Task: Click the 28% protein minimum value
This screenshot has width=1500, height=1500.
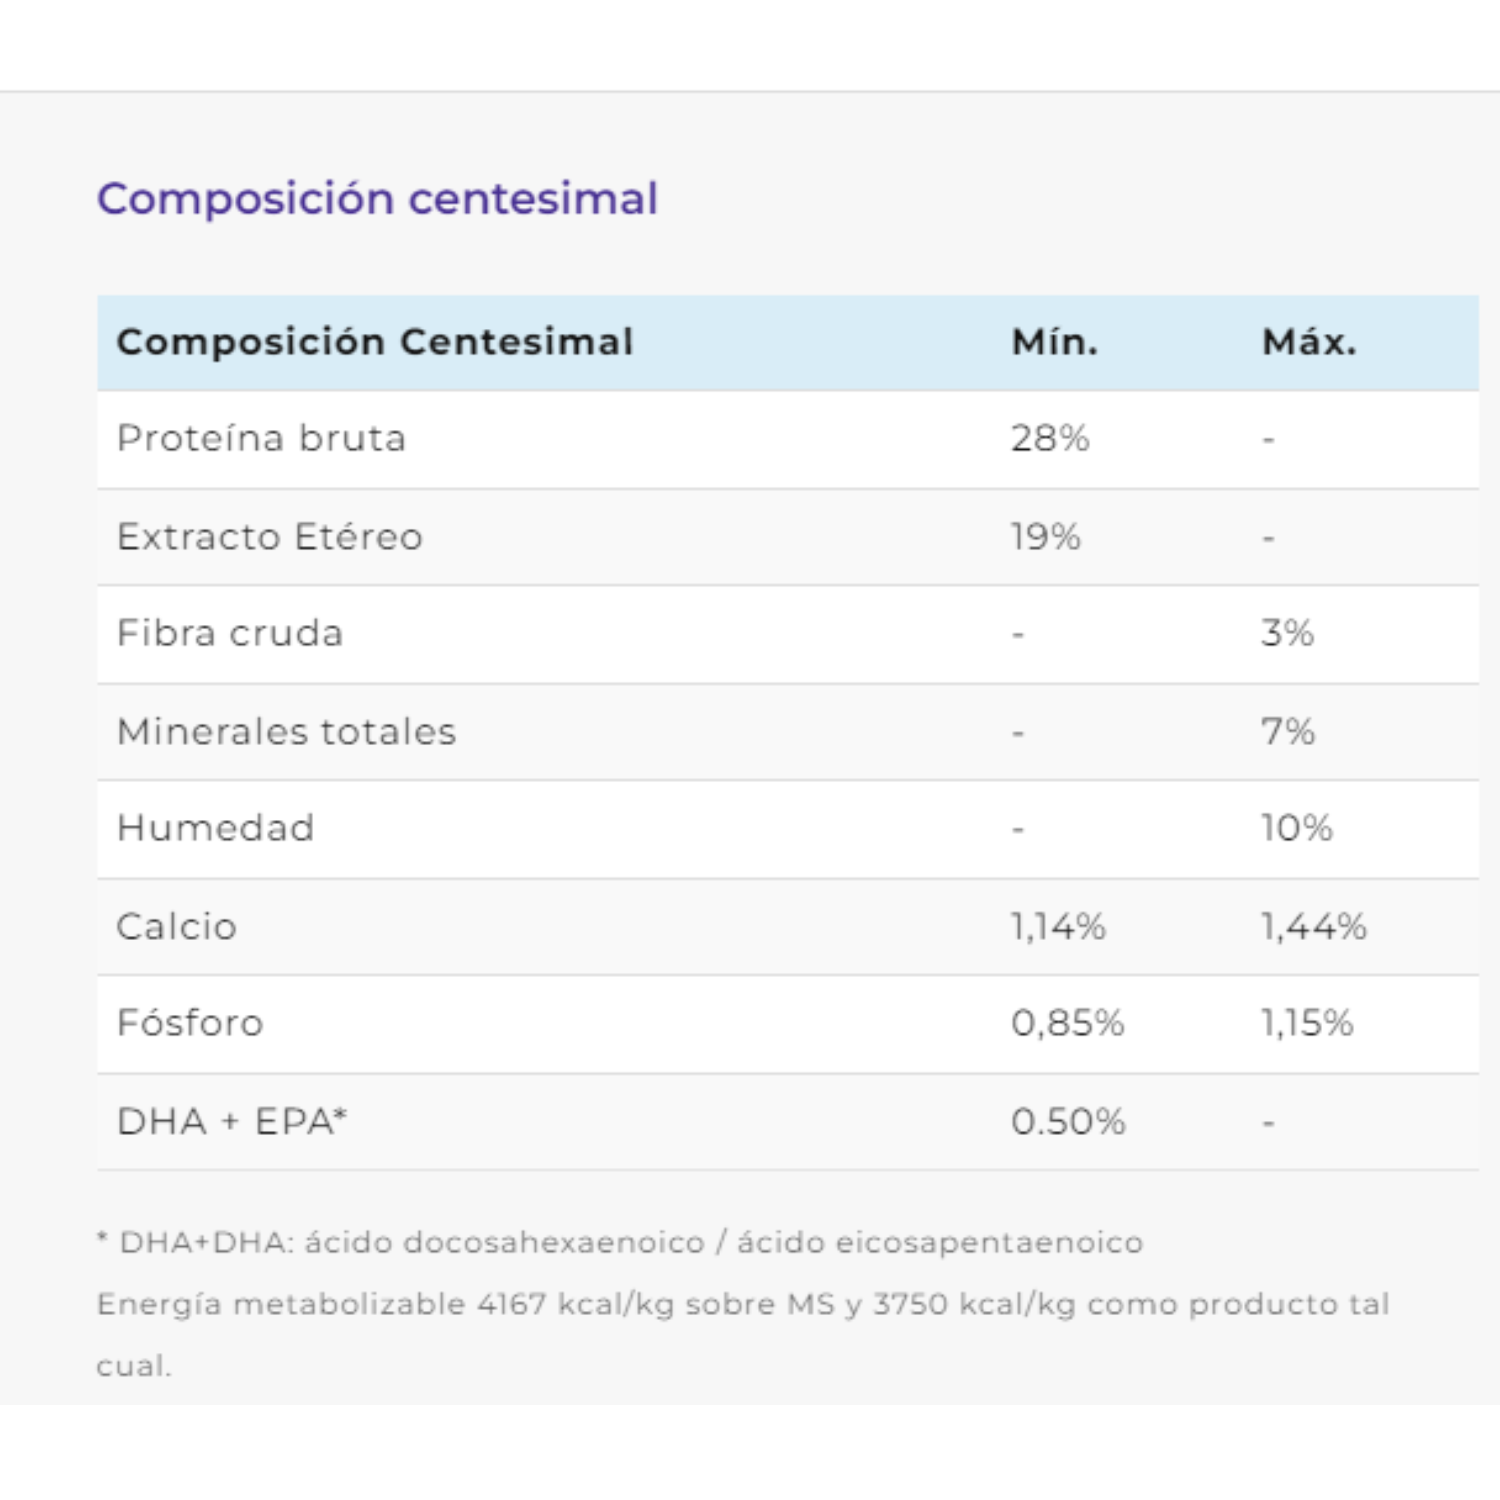Action: (x=1049, y=438)
